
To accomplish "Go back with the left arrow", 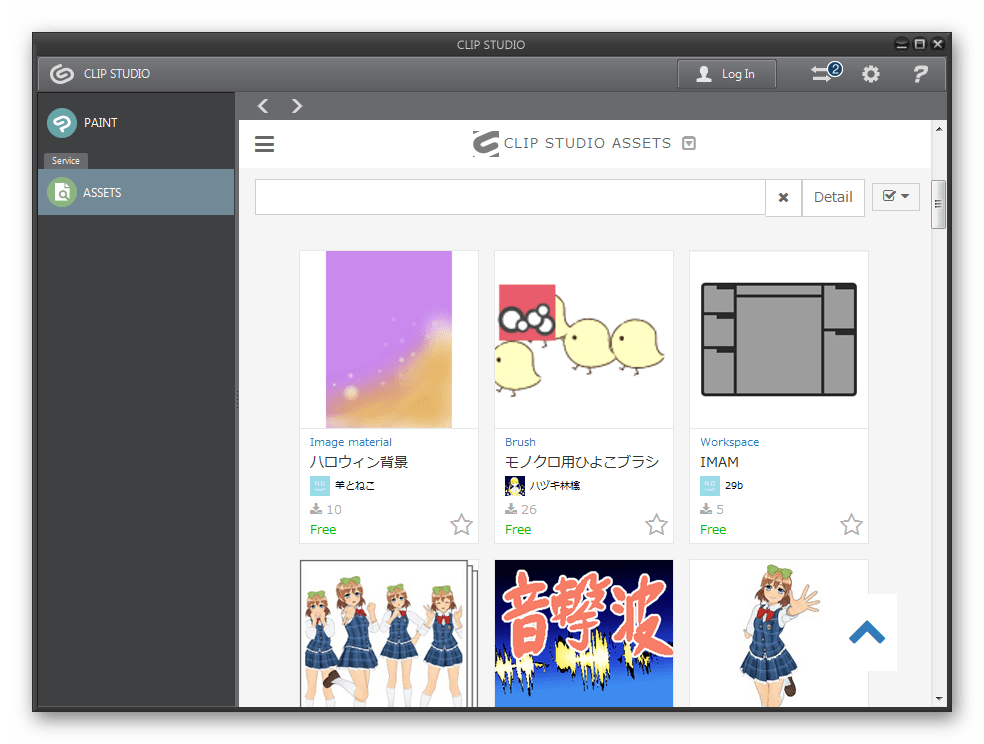I will click(x=263, y=106).
